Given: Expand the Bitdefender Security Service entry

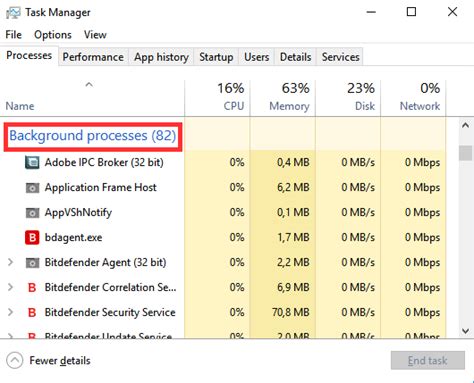Looking at the screenshot, I should click(10, 312).
